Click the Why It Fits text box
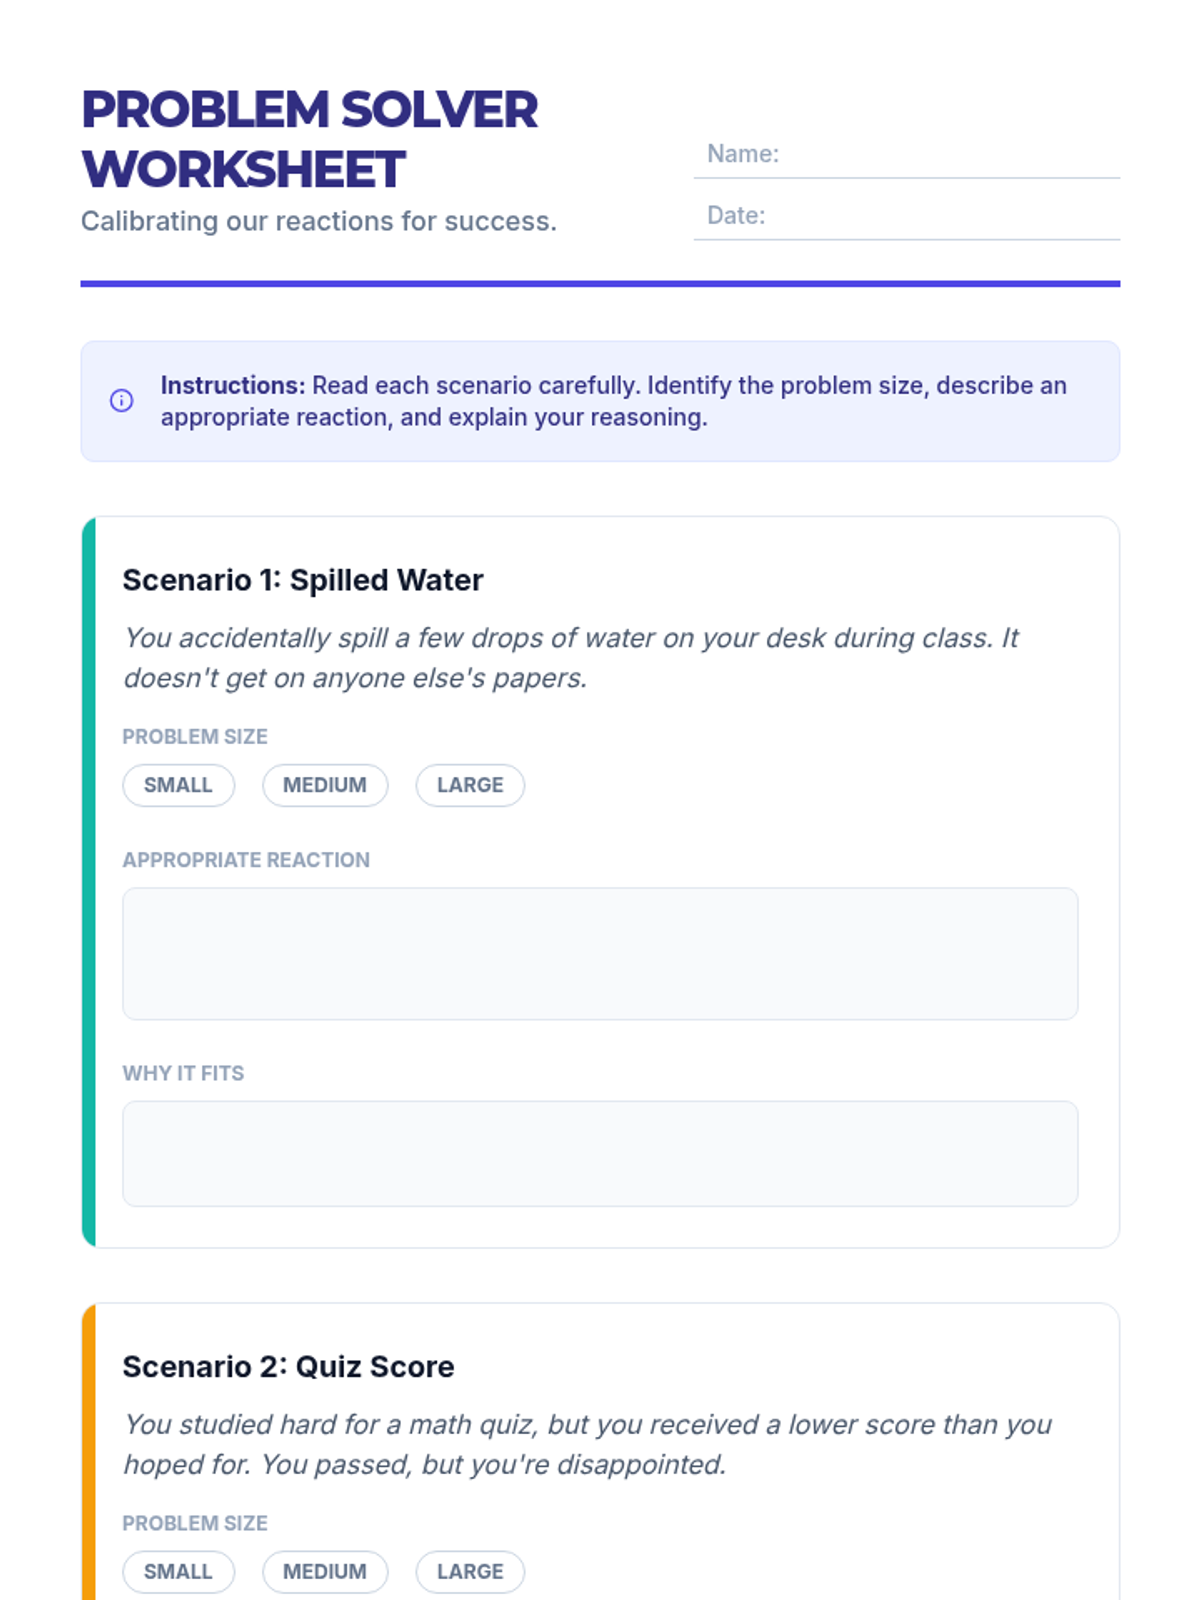This screenshot has width=1200, height=1600. [600, 1153]
